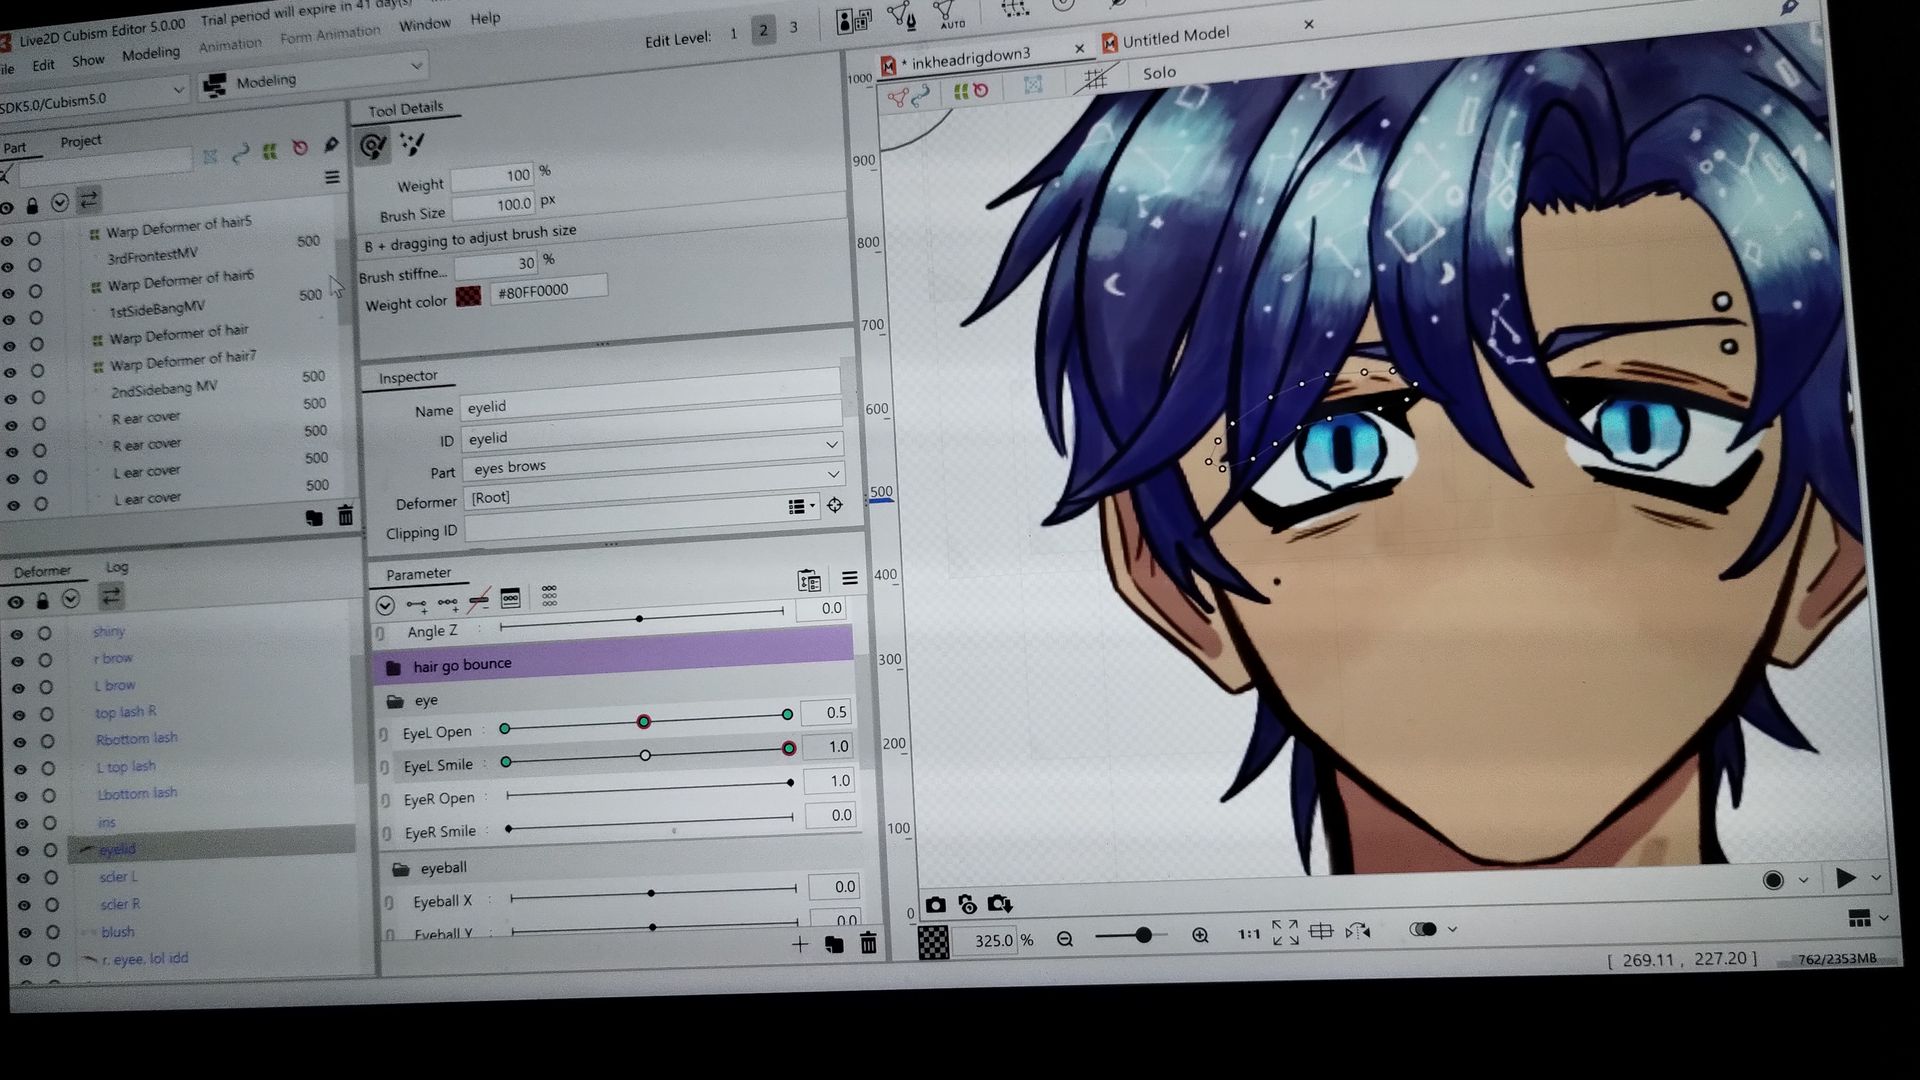1920x1080 pixels.
Task: Select the deform brush tool in Tool Details
Action: coord(373,147)
